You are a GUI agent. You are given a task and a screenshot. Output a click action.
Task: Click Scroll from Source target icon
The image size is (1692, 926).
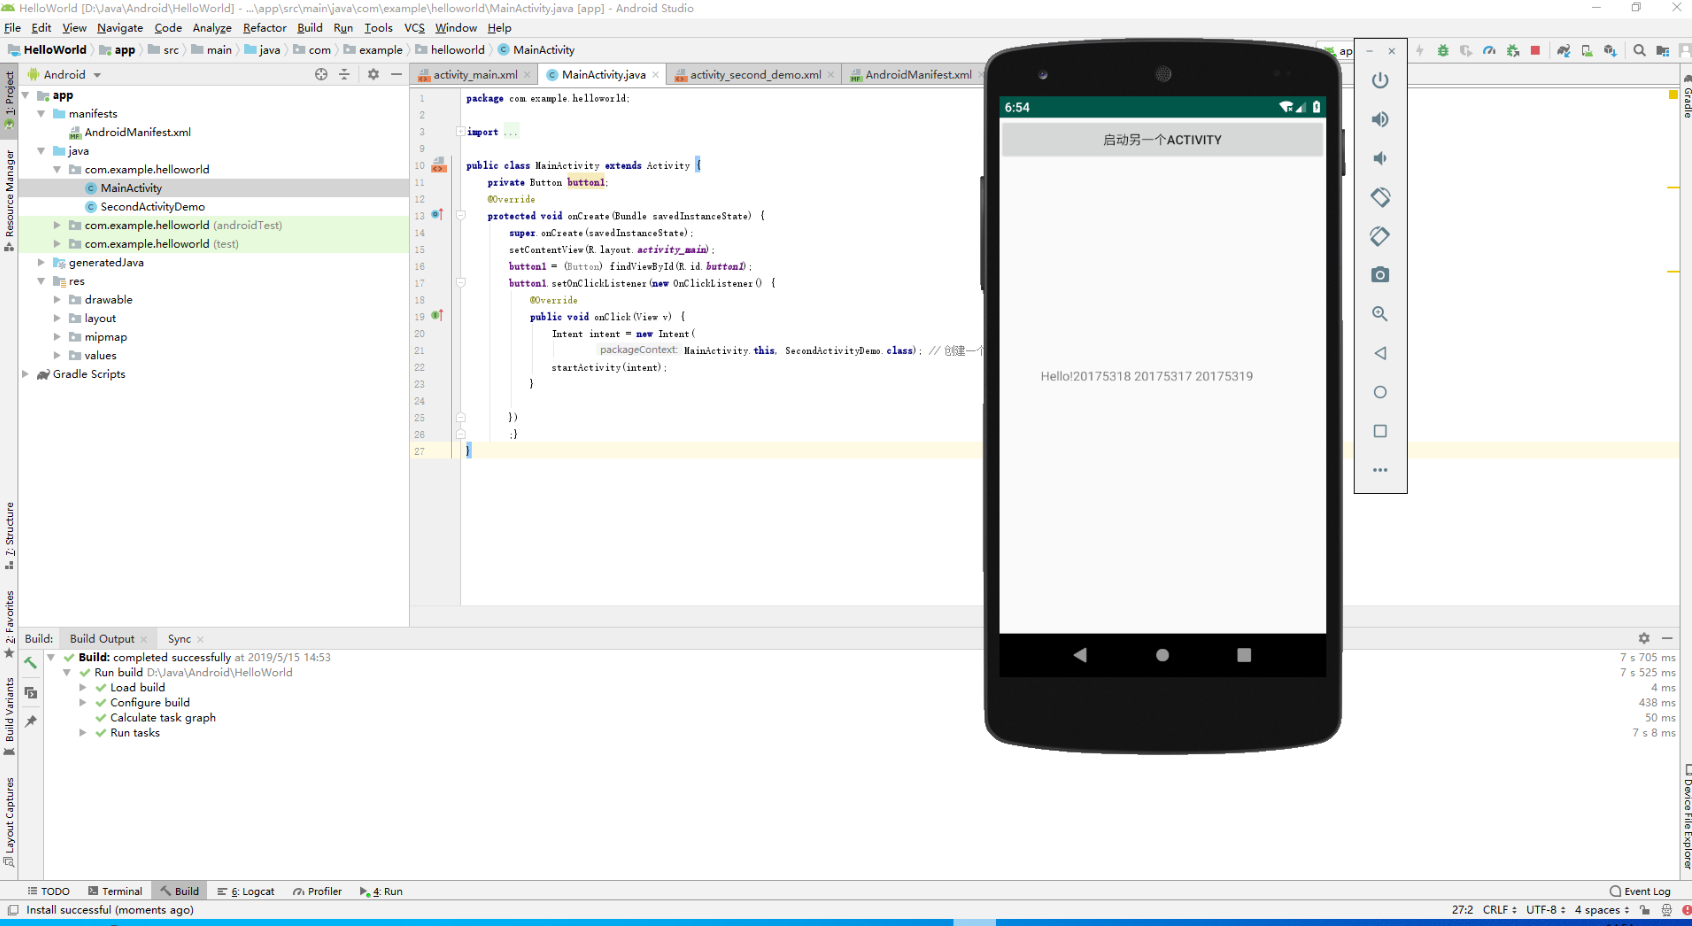pos(321,74)
